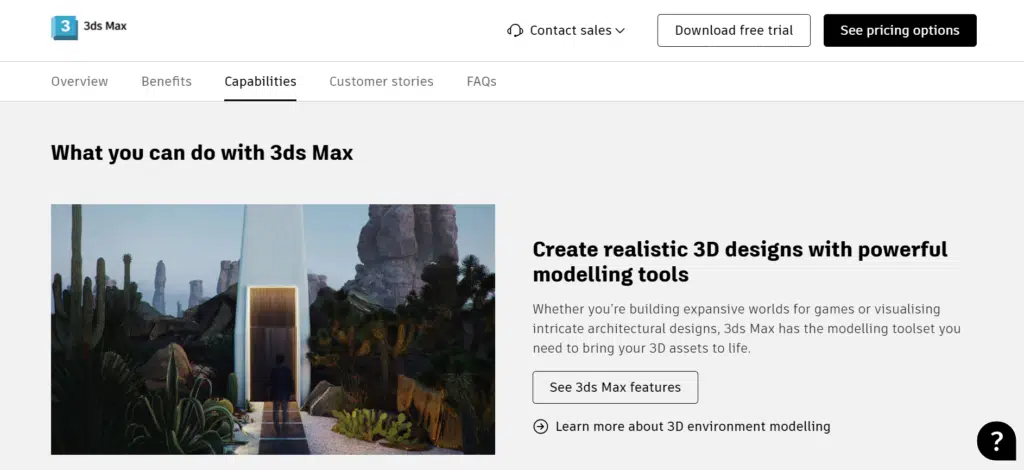Click the Download free trial button
The height and width of the screenshot is (470, 1024).
(733, 31)
